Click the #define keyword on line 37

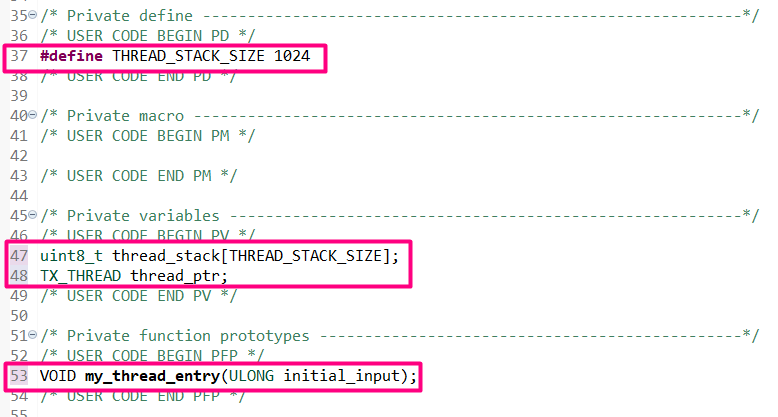[71, 56]
